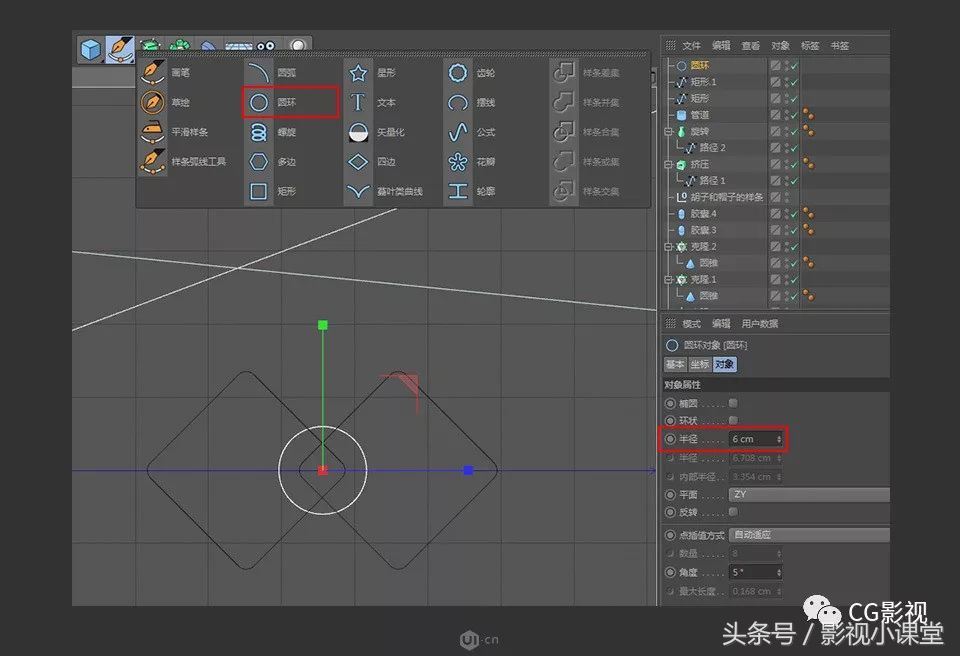Image resolution: width=960 pixels, height=656 pixels.
Task: Enable the 椭圆 ellipse checkbox in object properties
Action: (733, 403)
